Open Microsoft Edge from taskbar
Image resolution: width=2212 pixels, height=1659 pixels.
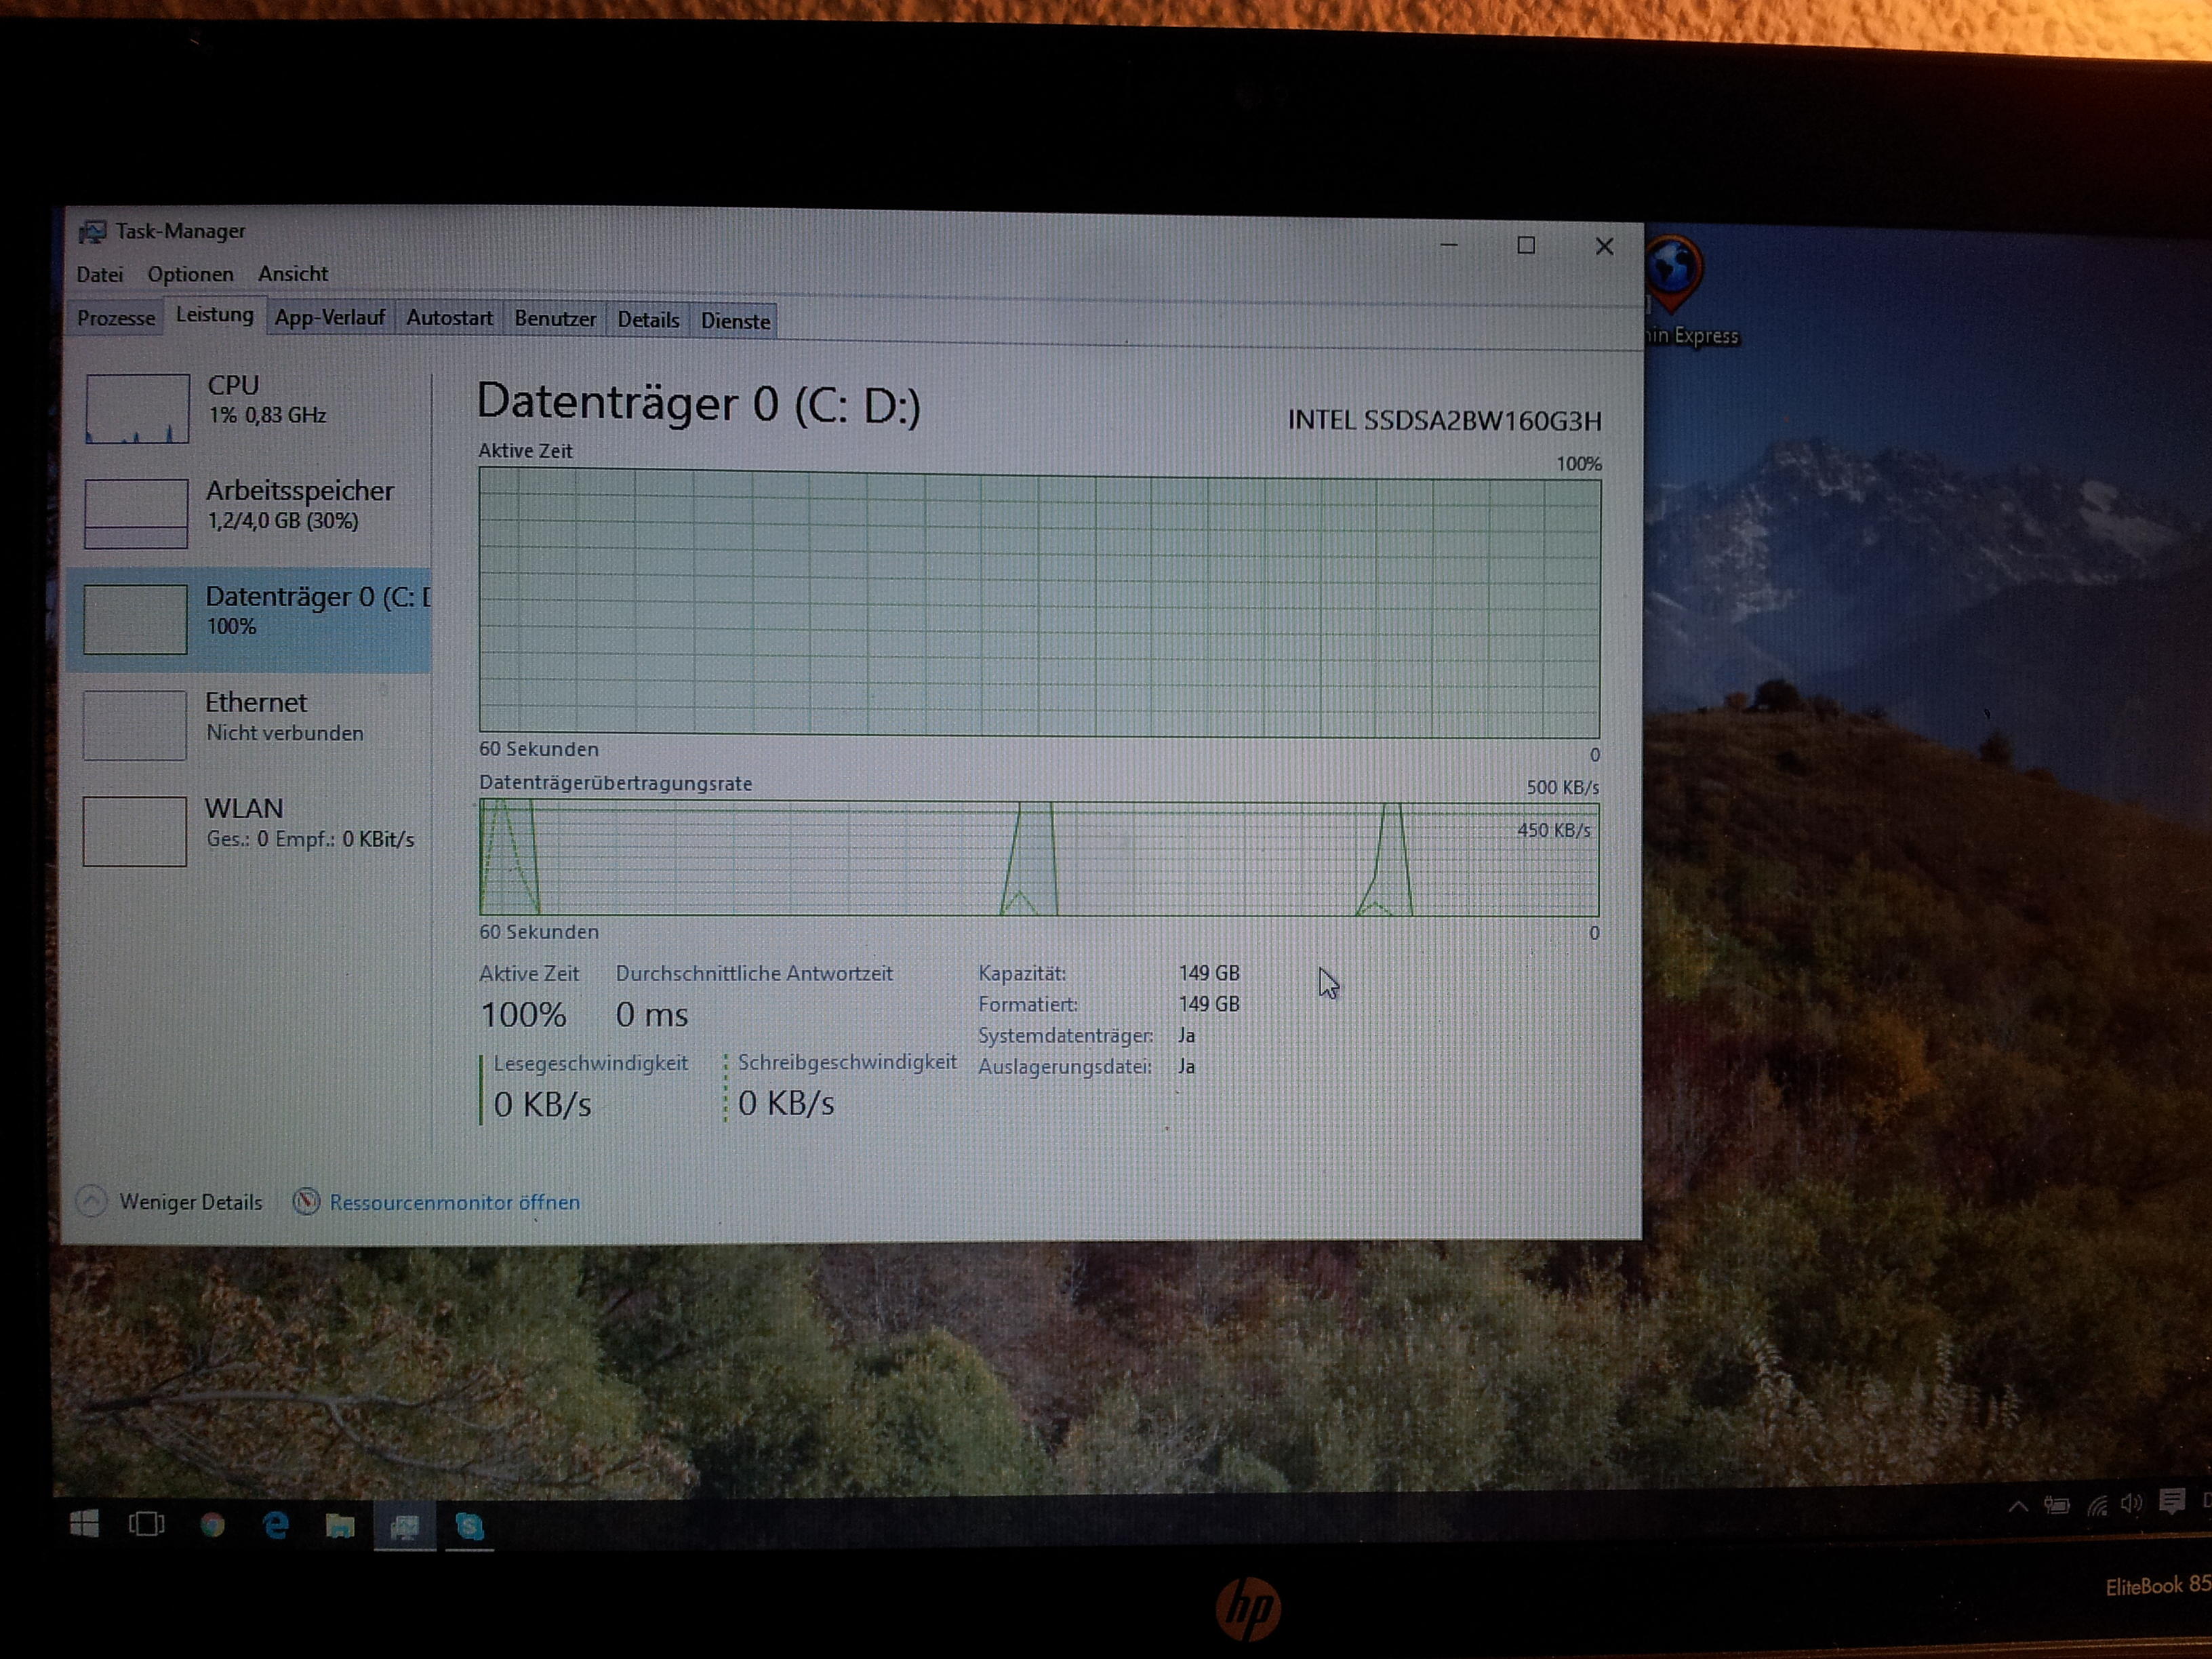275,1525
